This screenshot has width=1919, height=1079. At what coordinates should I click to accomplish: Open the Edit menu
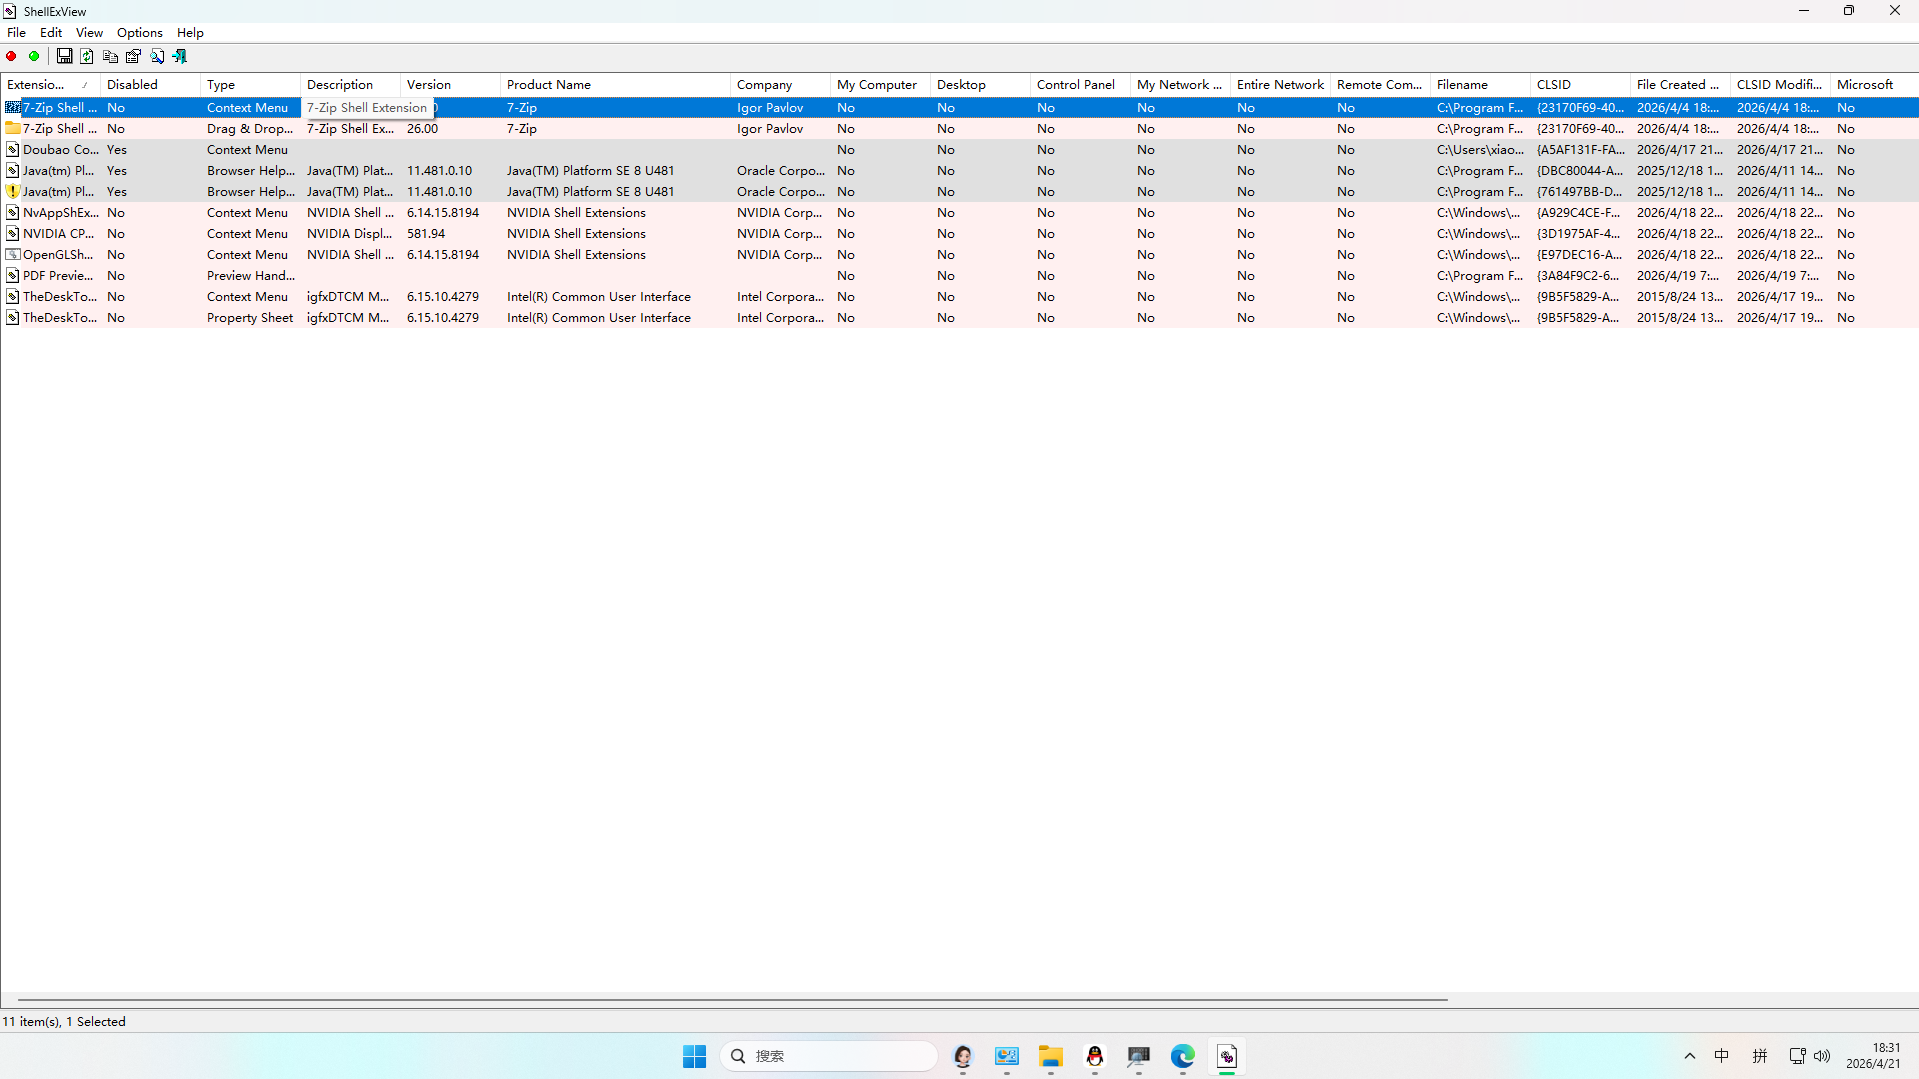[51, 33]
